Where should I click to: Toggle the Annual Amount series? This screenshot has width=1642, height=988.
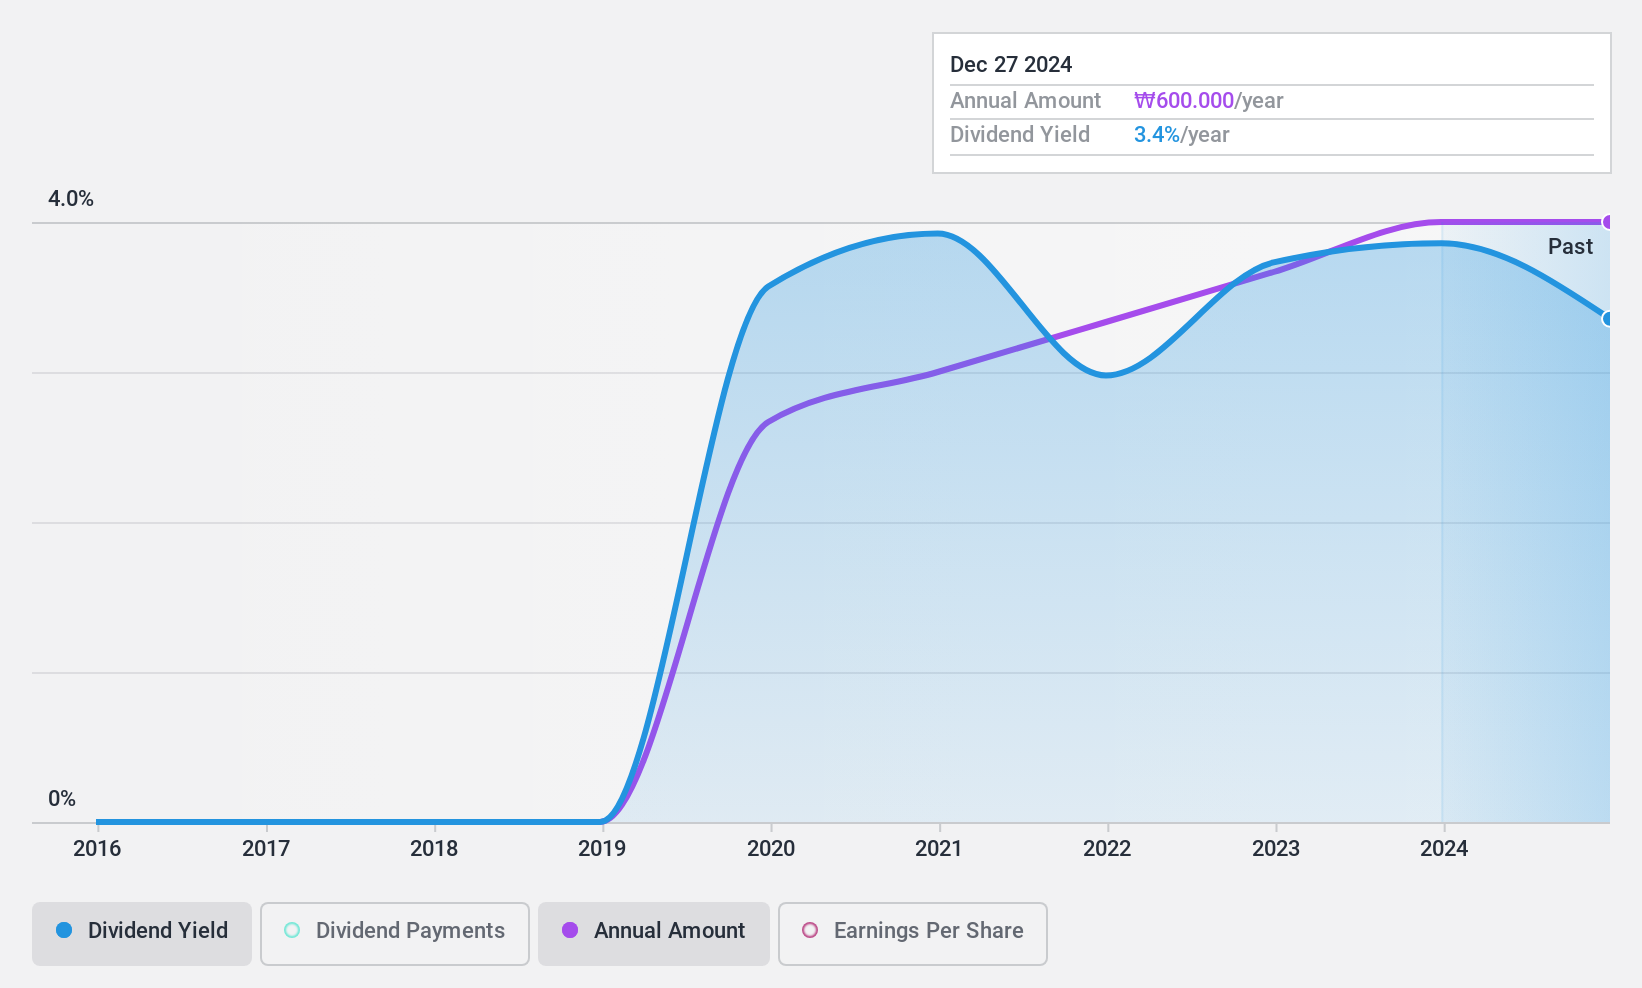point(654,934)
